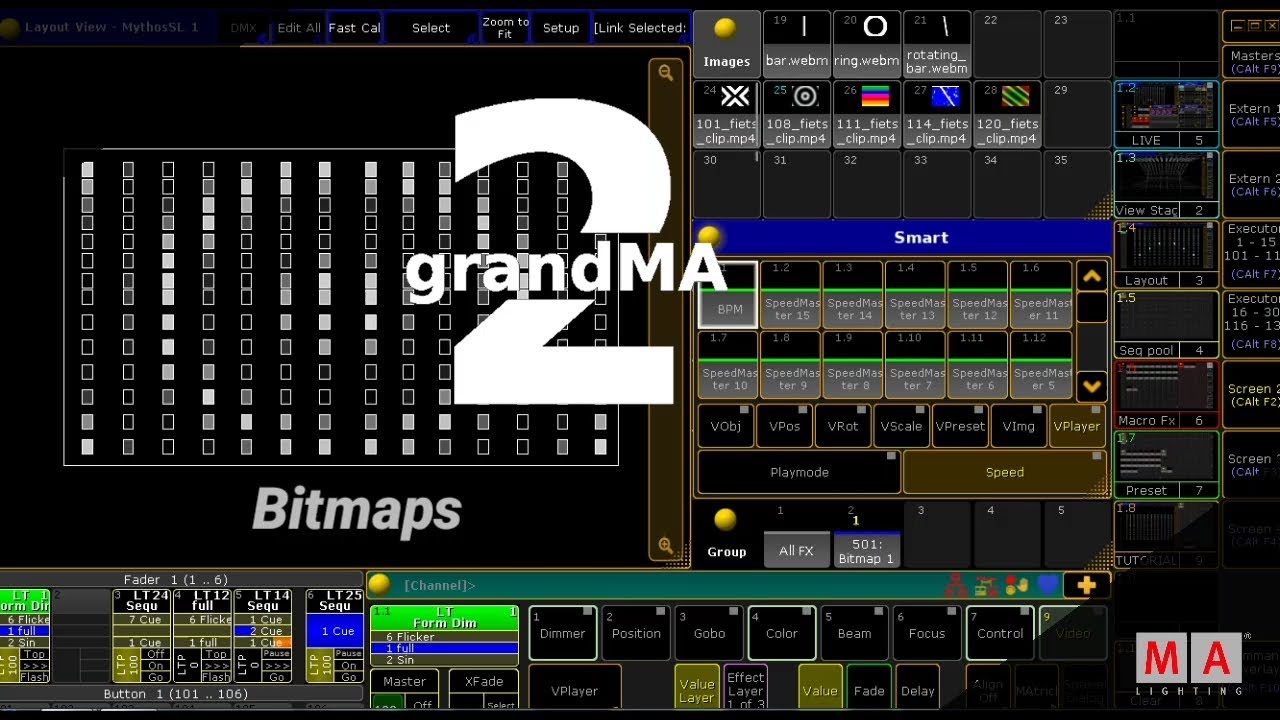
Task: Select the Playmode attribute
Action: (x=799, y=472)
